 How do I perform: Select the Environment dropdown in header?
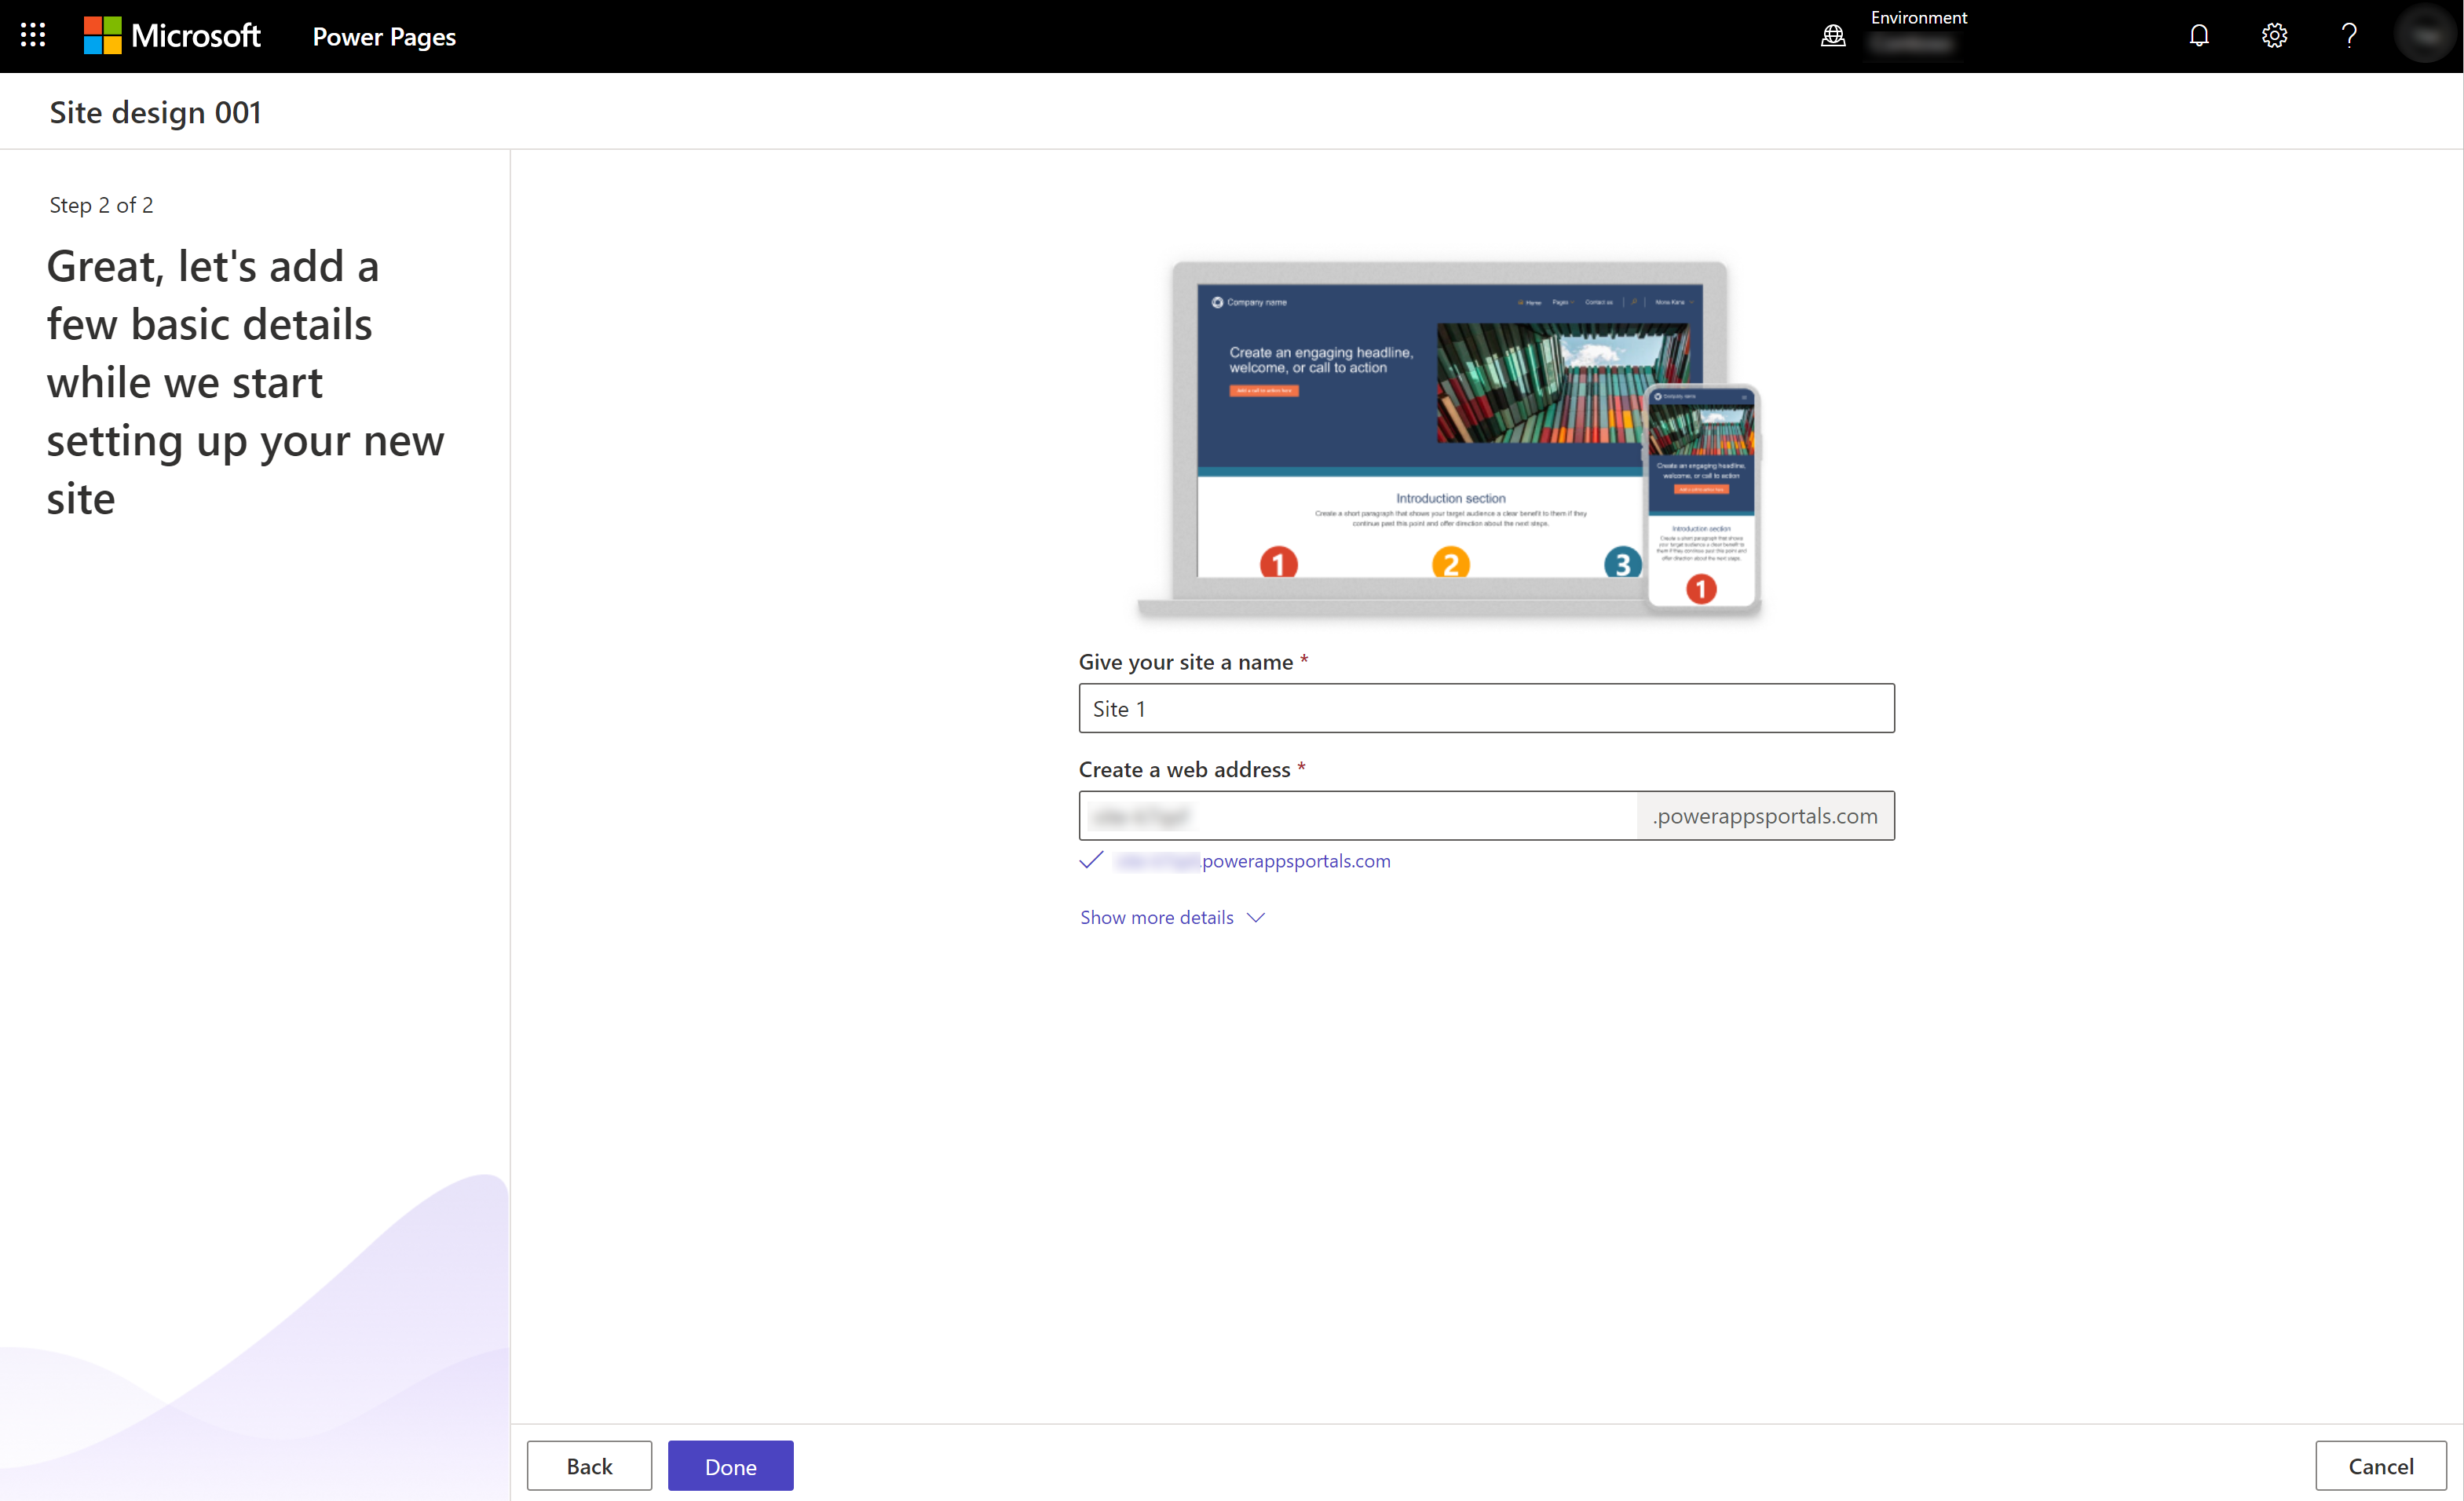point(1918,35)
